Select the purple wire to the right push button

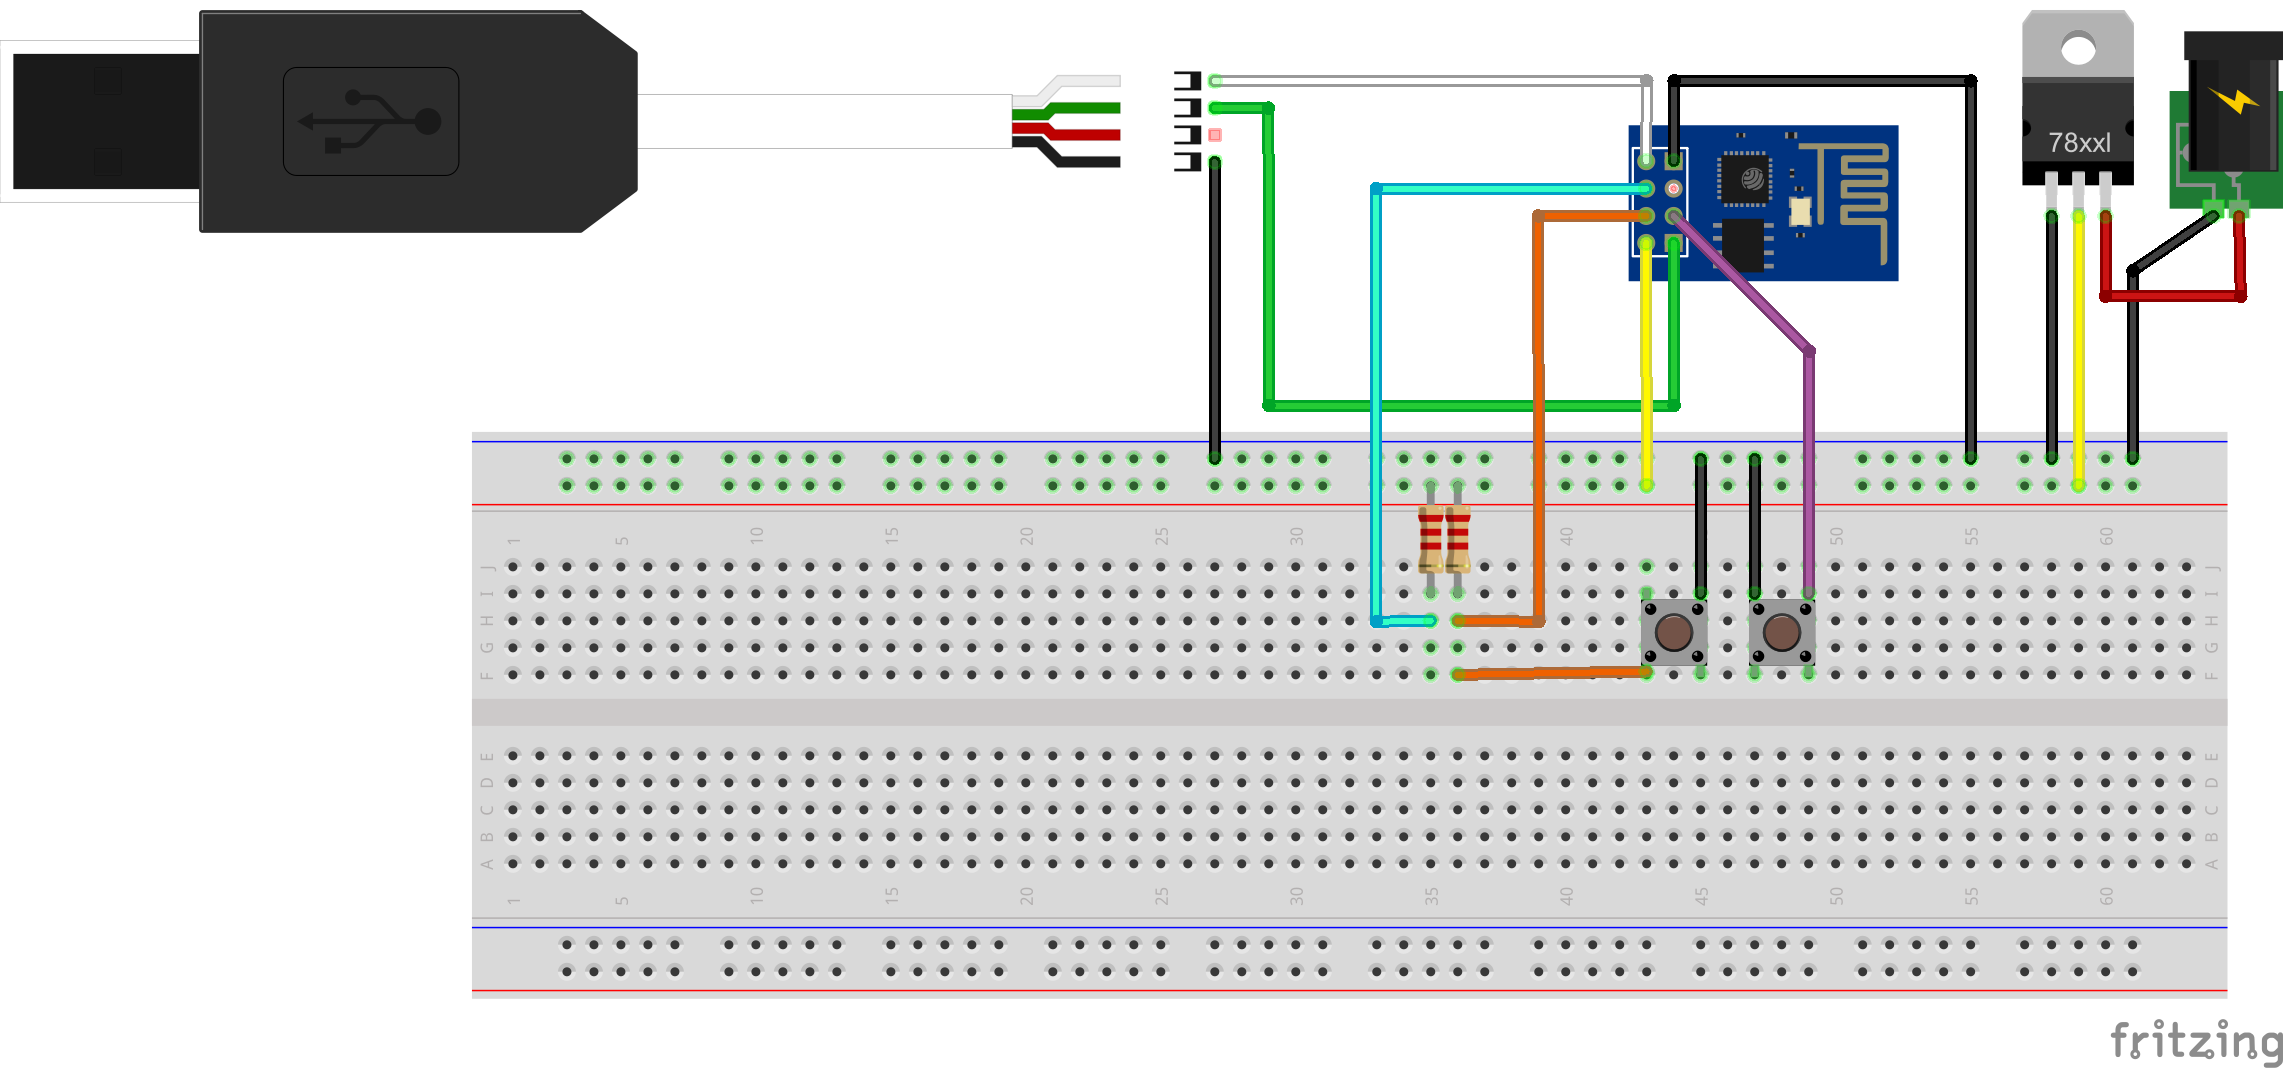coord(1809,470)
